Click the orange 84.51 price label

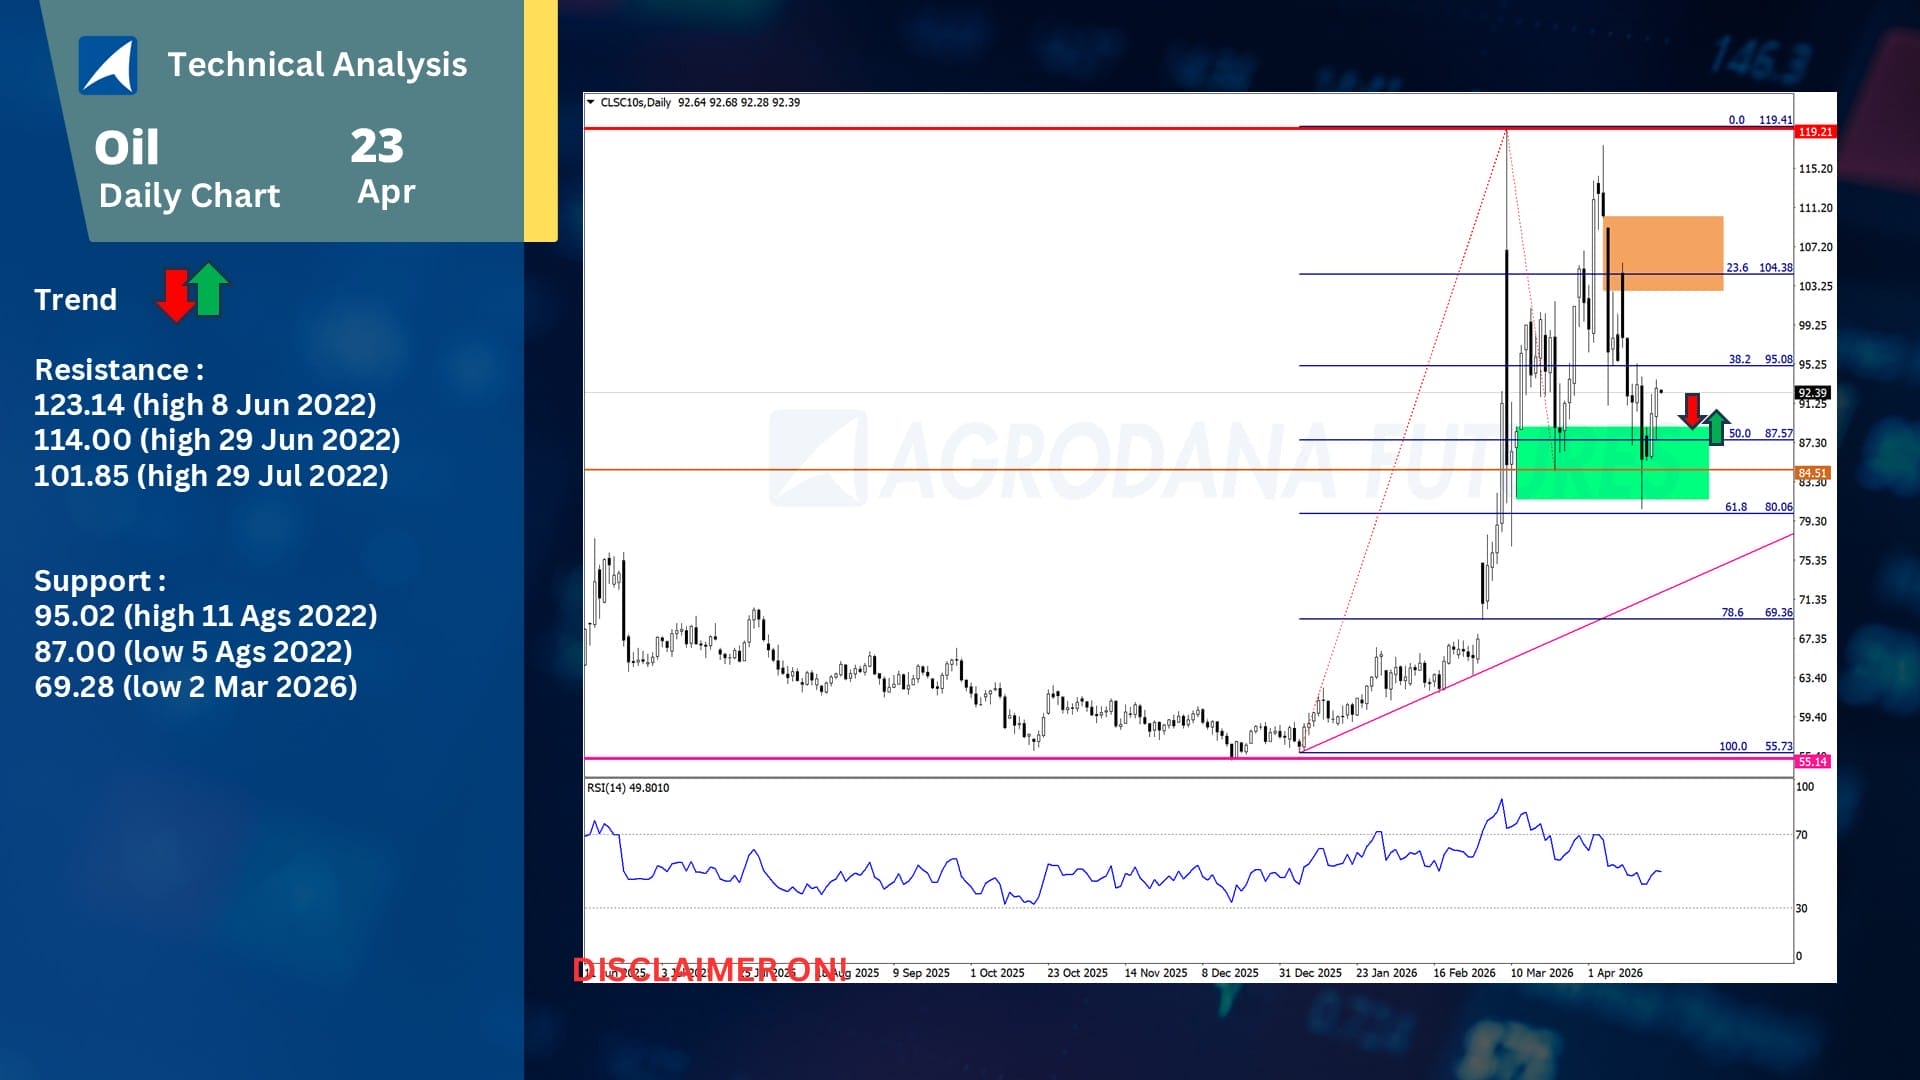1812,473
